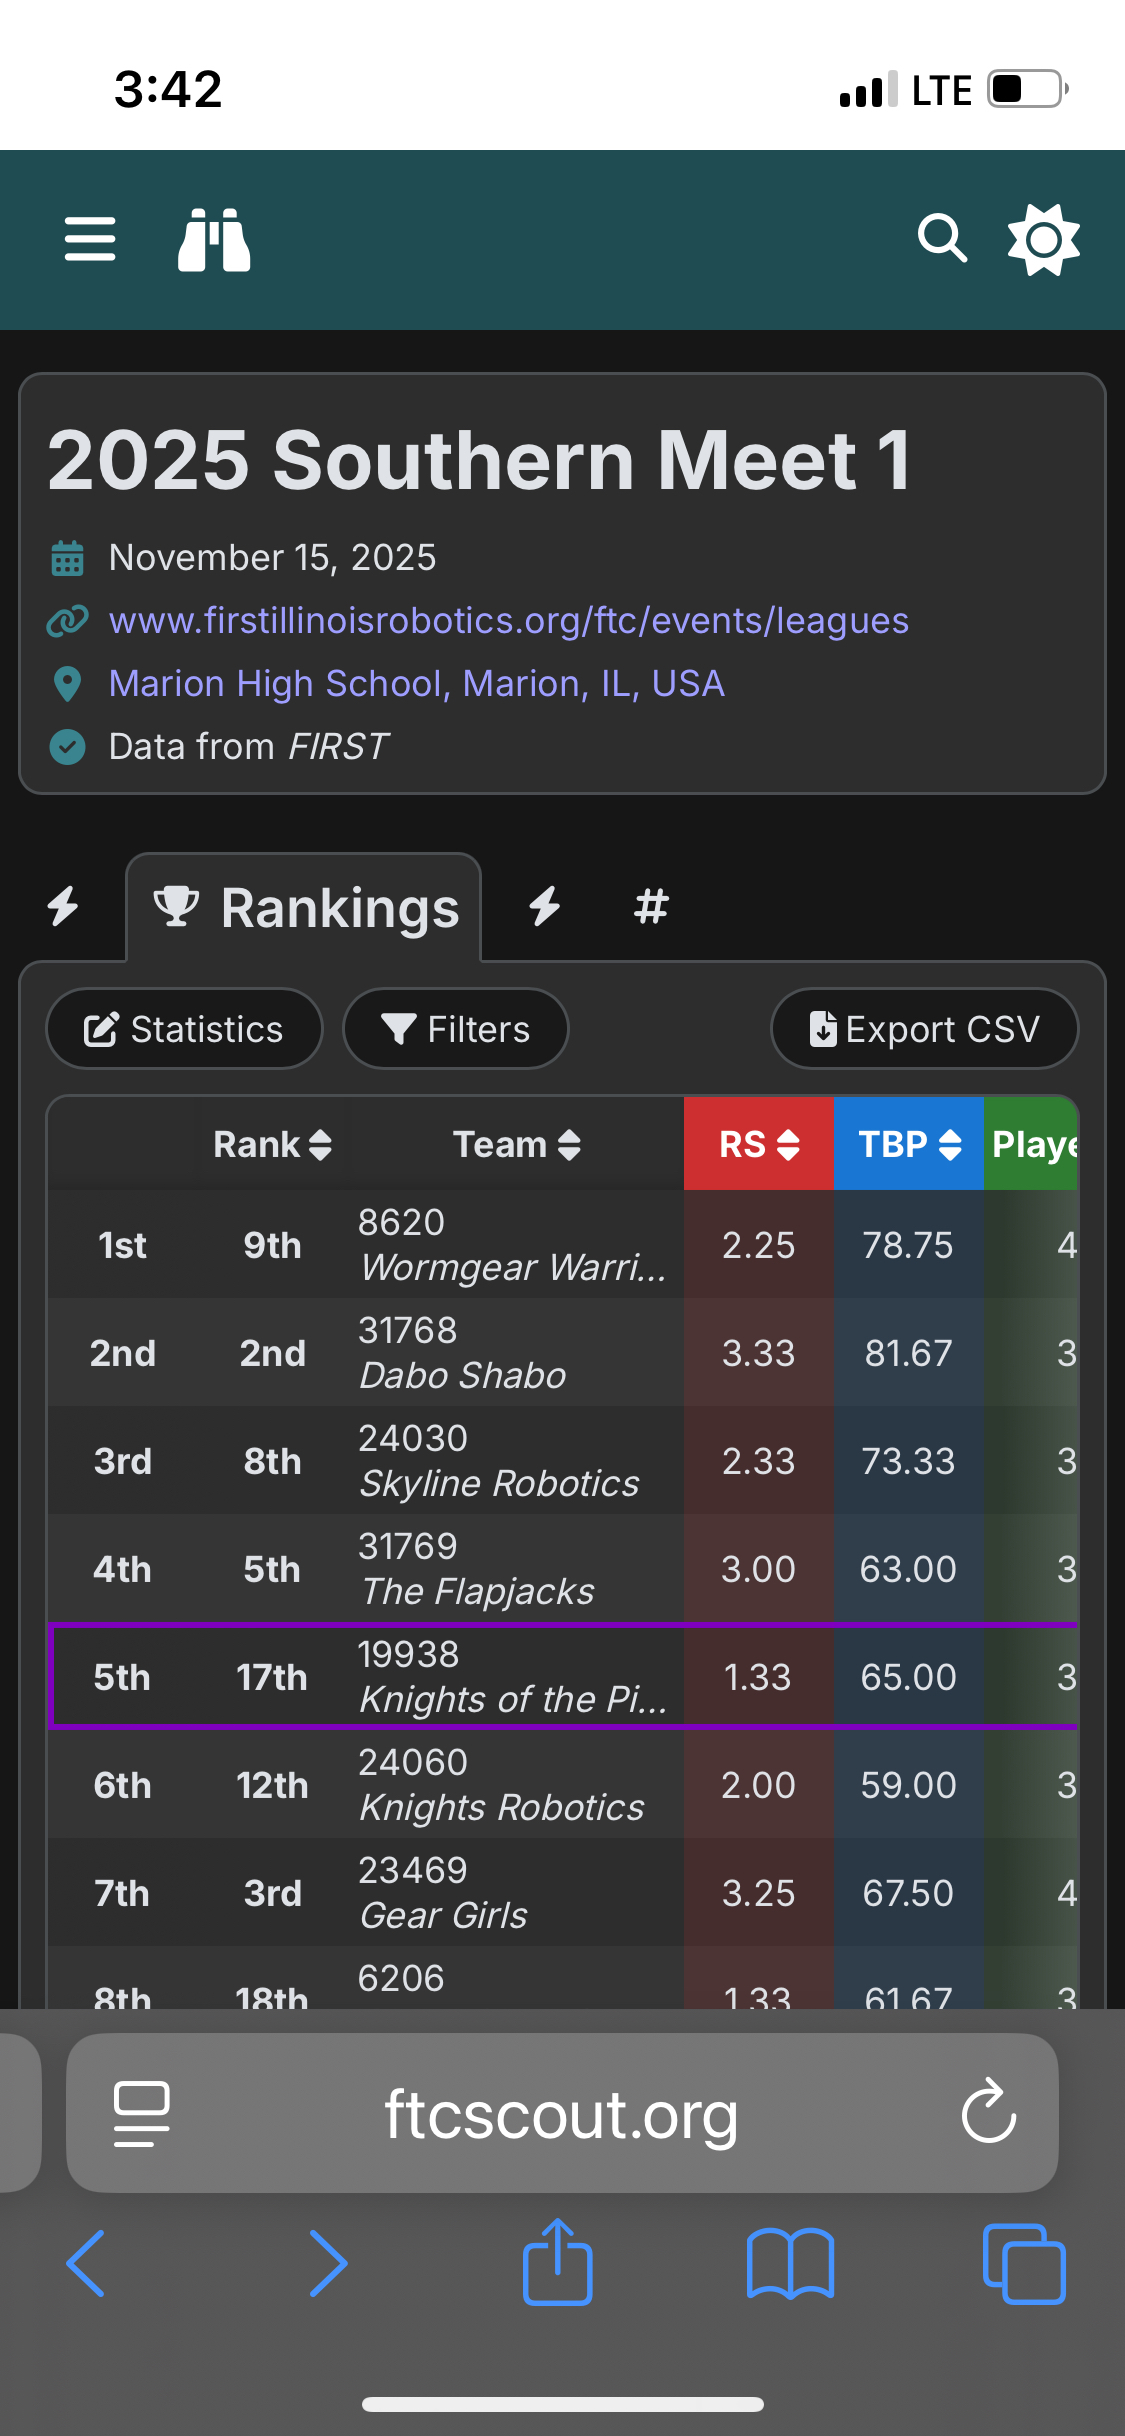This screenshot has height=2436, width=1125.
Task: Sort table by Team column
Action: click(x=517, y=1144)
